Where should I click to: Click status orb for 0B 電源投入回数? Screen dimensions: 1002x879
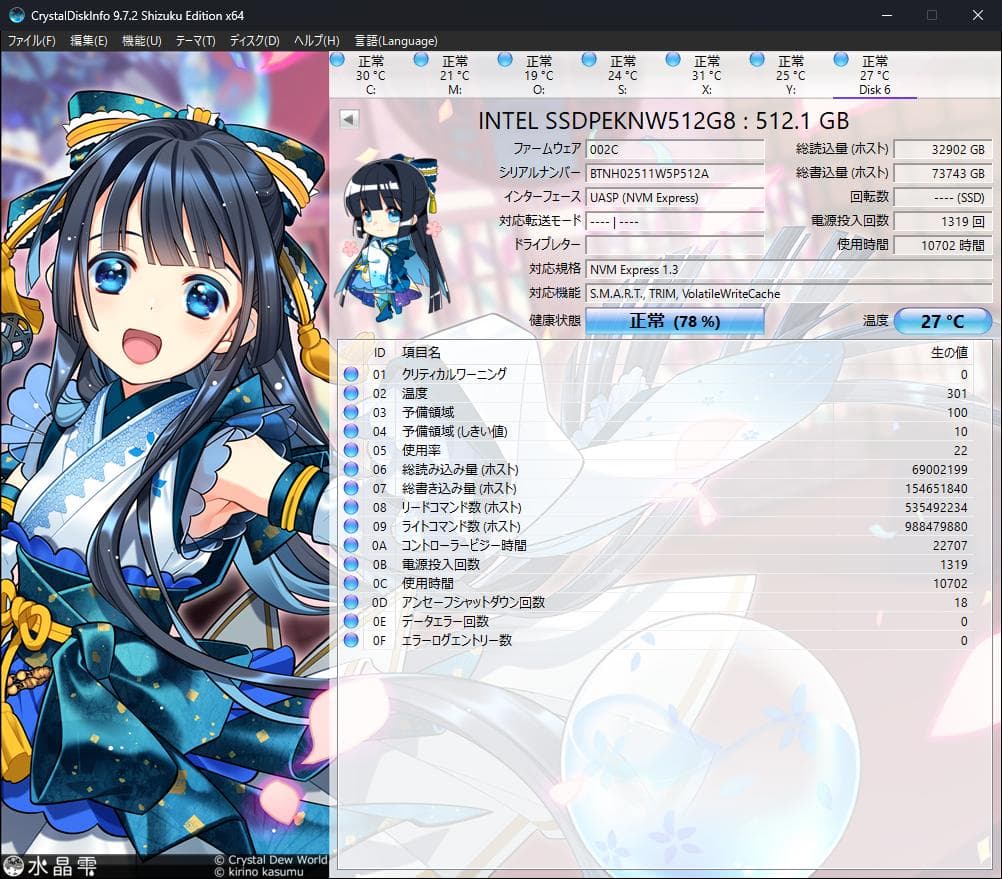[x=351, y=564]
